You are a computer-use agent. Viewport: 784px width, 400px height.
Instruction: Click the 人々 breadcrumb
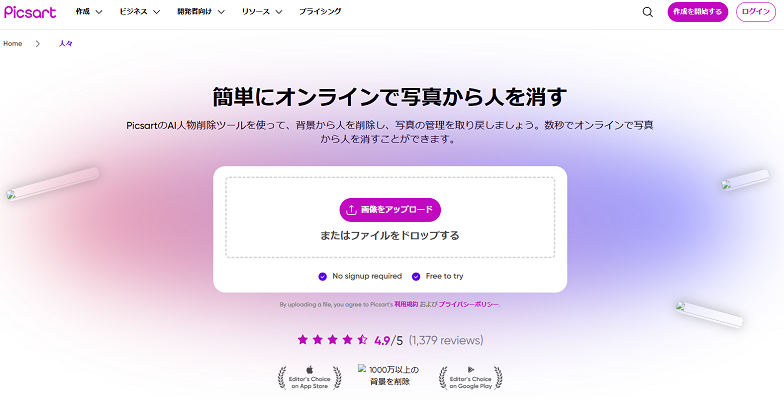[x=66, y=44]
